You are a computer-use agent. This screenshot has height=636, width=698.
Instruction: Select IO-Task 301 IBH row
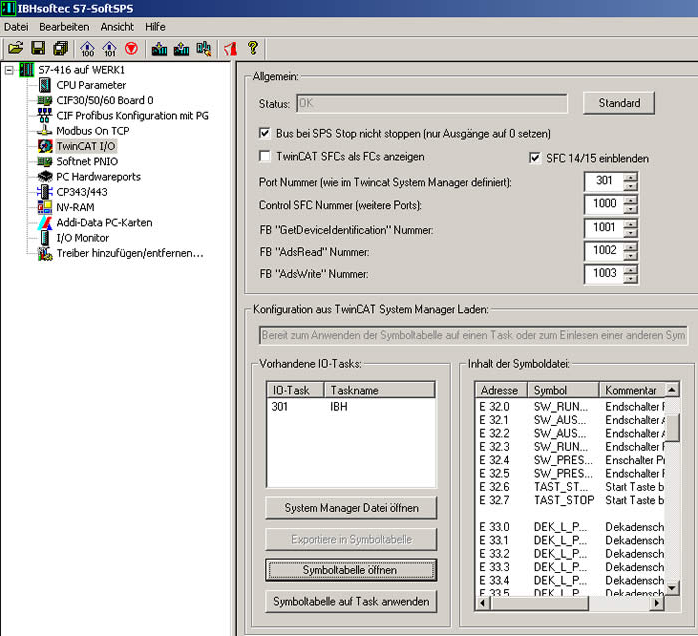(351, 406)
